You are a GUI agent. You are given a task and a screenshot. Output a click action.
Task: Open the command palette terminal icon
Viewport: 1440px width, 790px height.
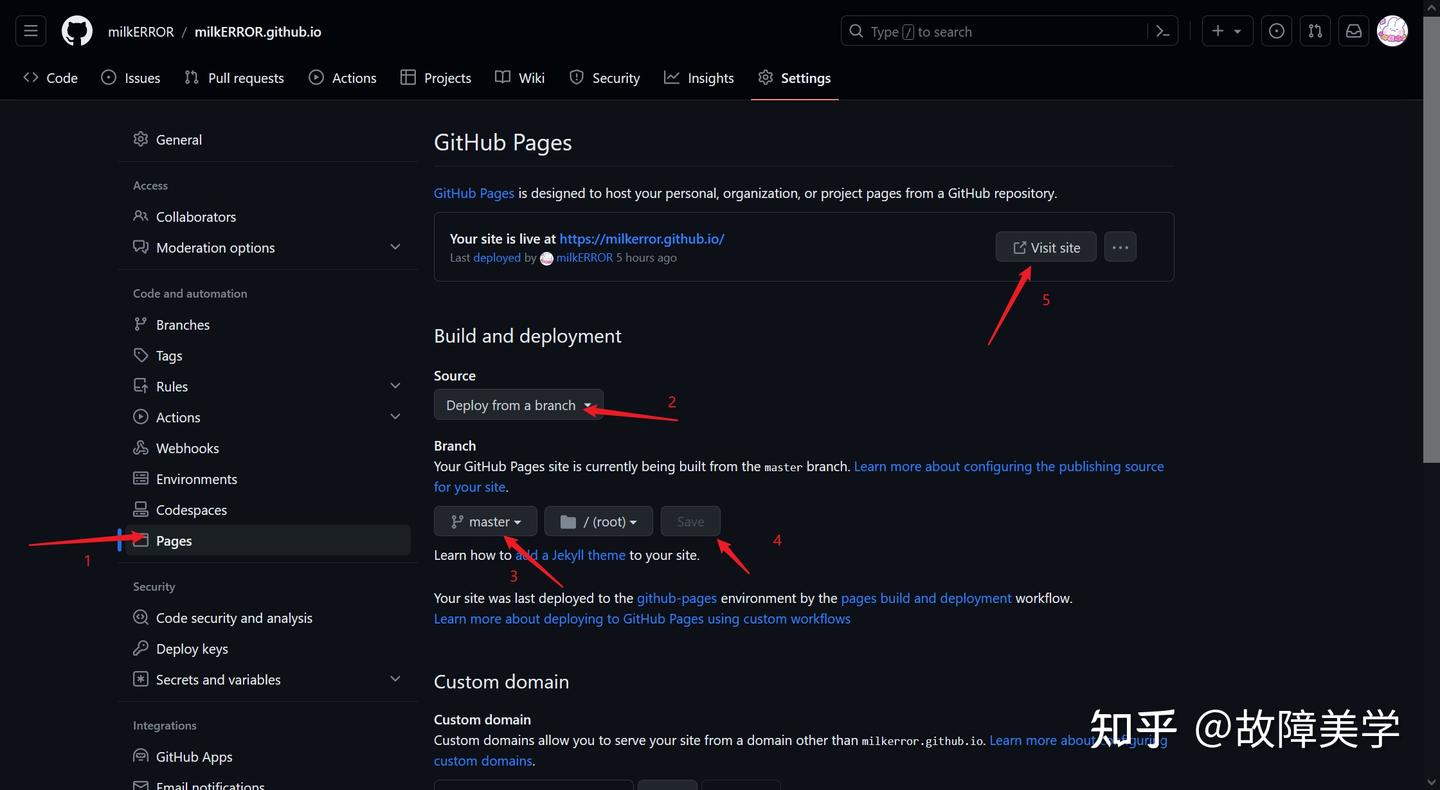point(1162,31)
